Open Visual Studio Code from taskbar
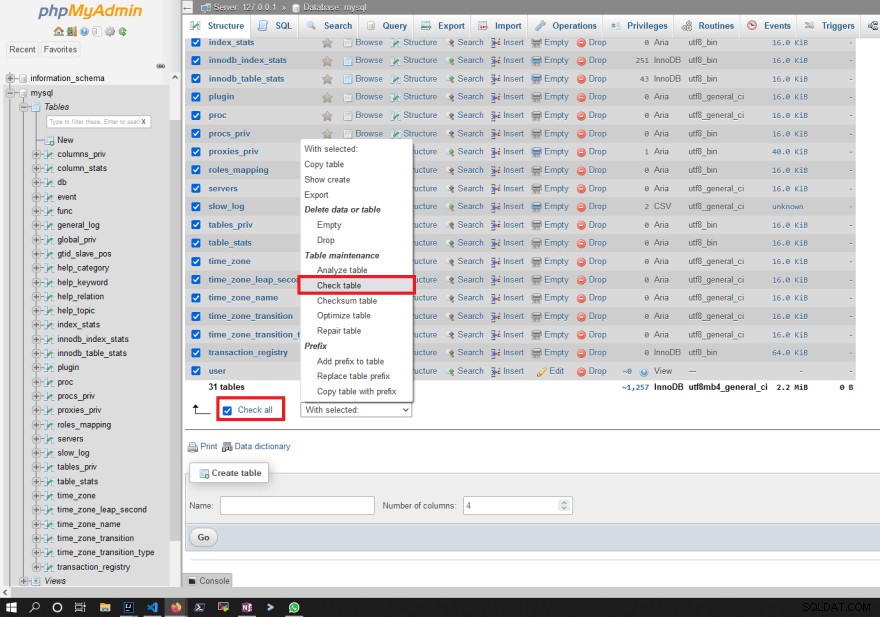Viewport: 880px width, 617px height. pyautogui.click(x=152, y=607)
